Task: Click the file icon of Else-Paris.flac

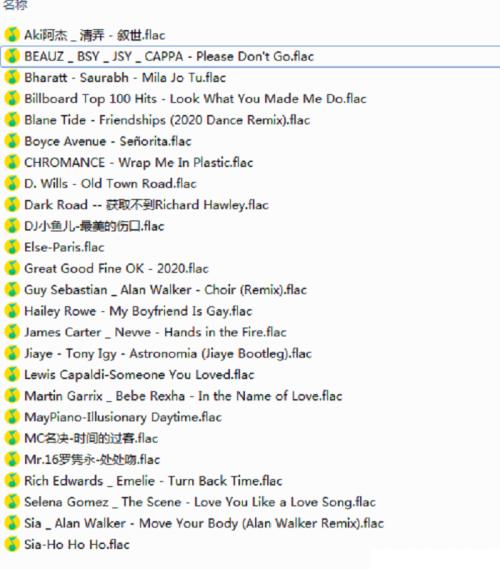Action: coord(12,247)
